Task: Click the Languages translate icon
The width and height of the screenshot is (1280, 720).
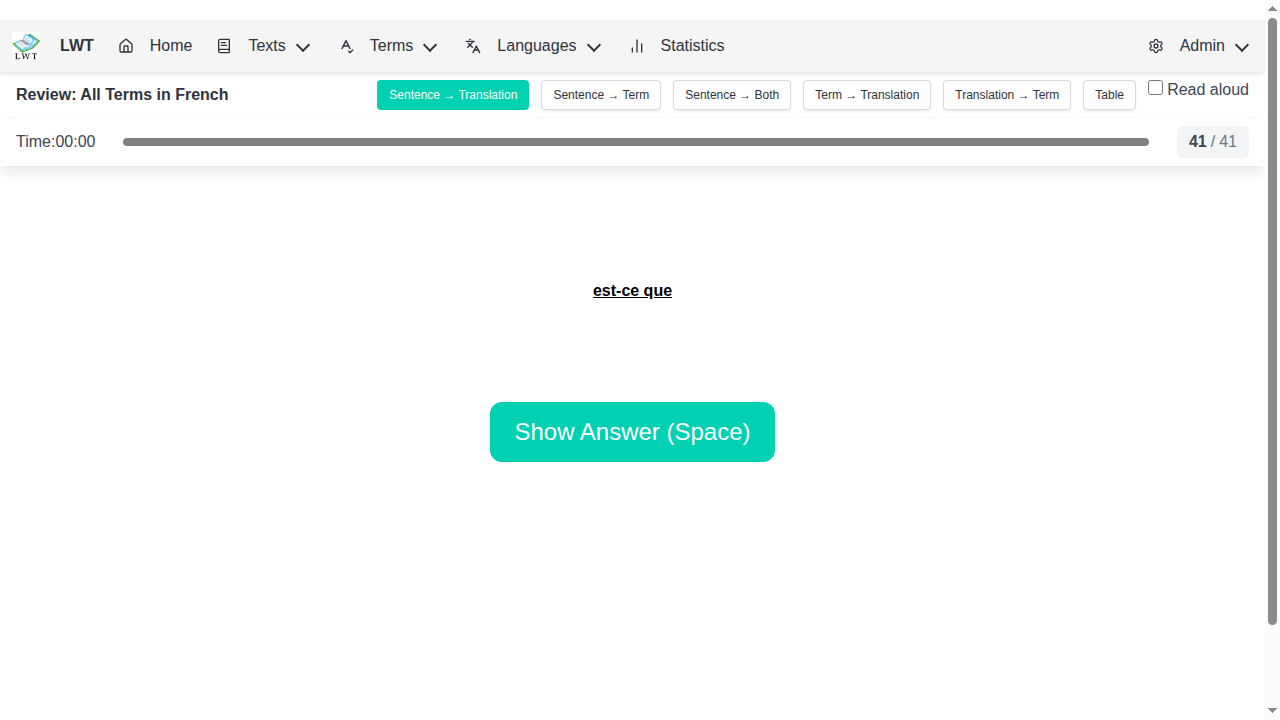Action: click(473, 46)
